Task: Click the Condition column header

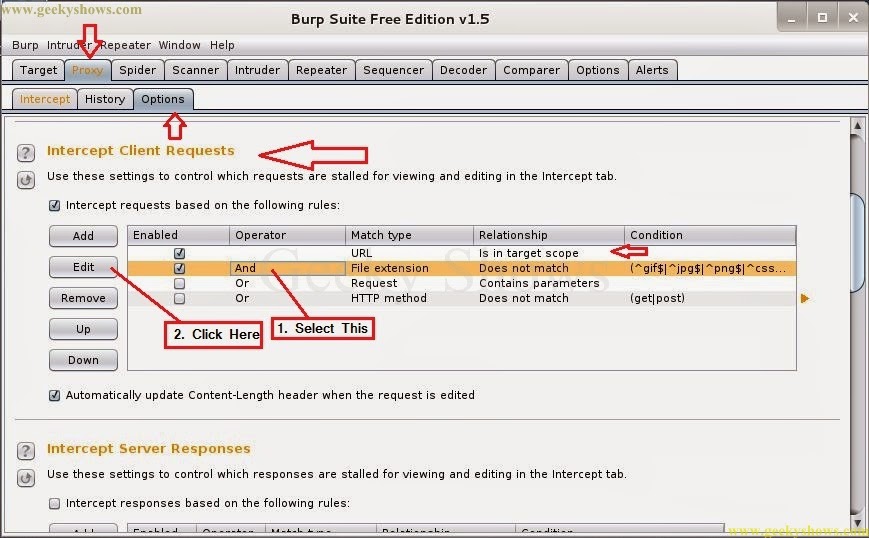Action: coord(710,235)
